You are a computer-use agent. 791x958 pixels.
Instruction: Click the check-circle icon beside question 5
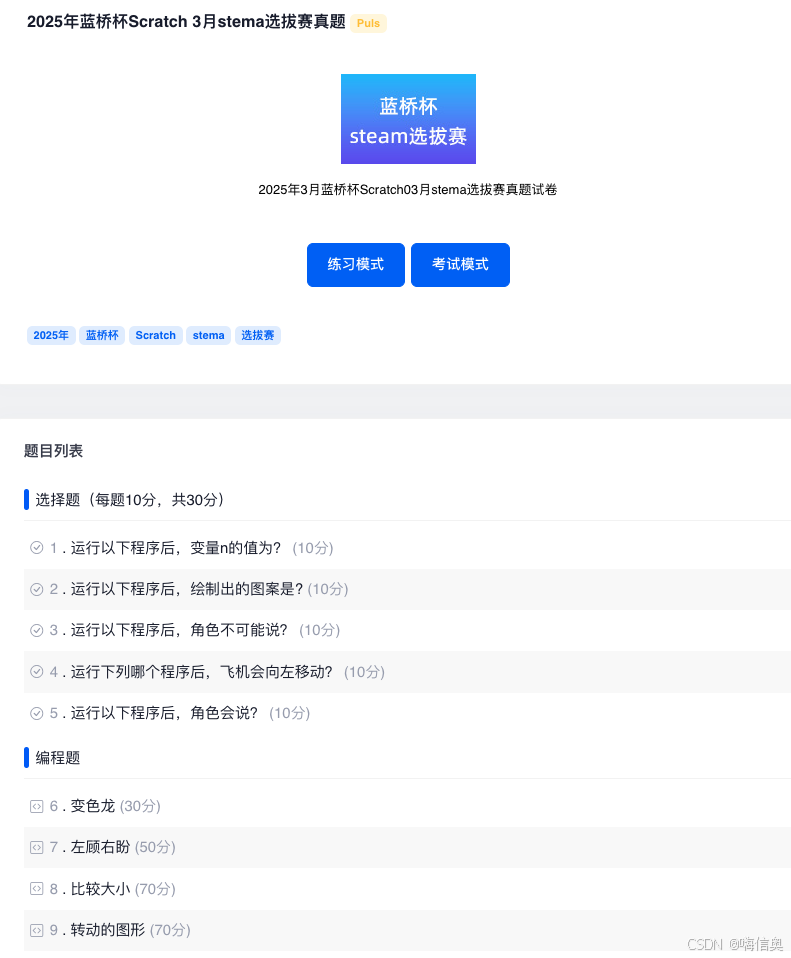(x=37, y=713)
